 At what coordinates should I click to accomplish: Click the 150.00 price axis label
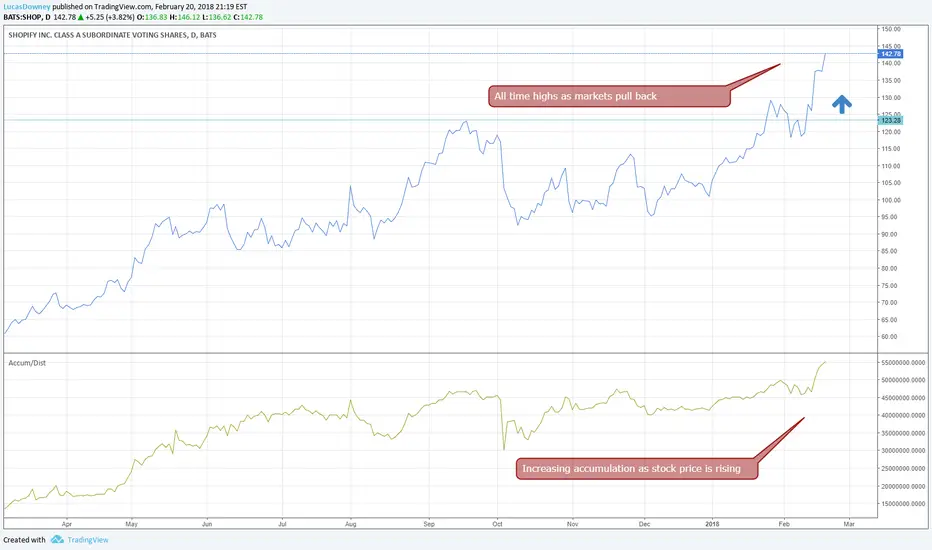click(891, 29)
